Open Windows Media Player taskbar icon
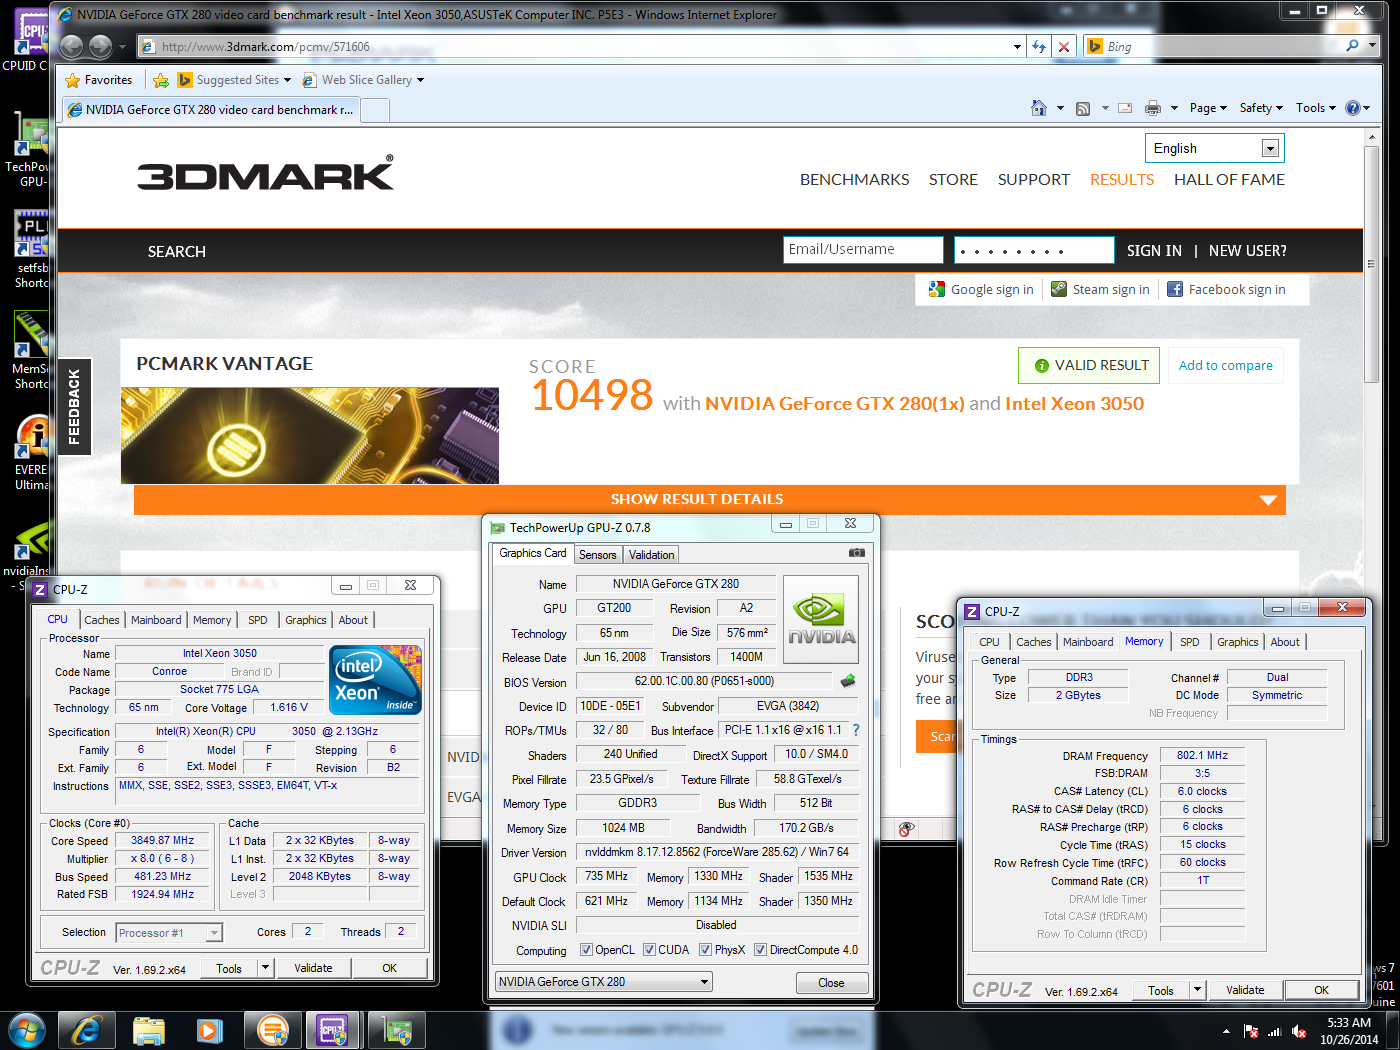The width and height of the screenshot is (1400, 1050). (210, 1030)
